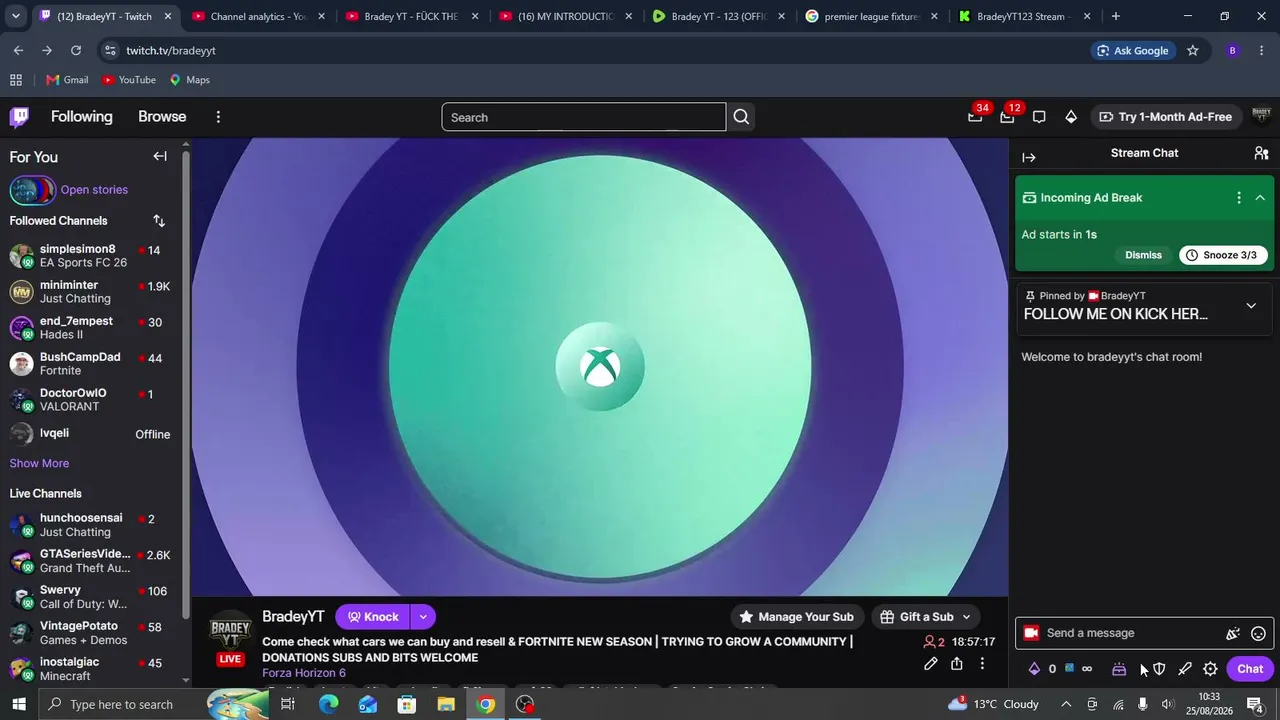Open Windows Start menu
Image resolution: width=1280 pixels, height=720 pixels.
19,704
